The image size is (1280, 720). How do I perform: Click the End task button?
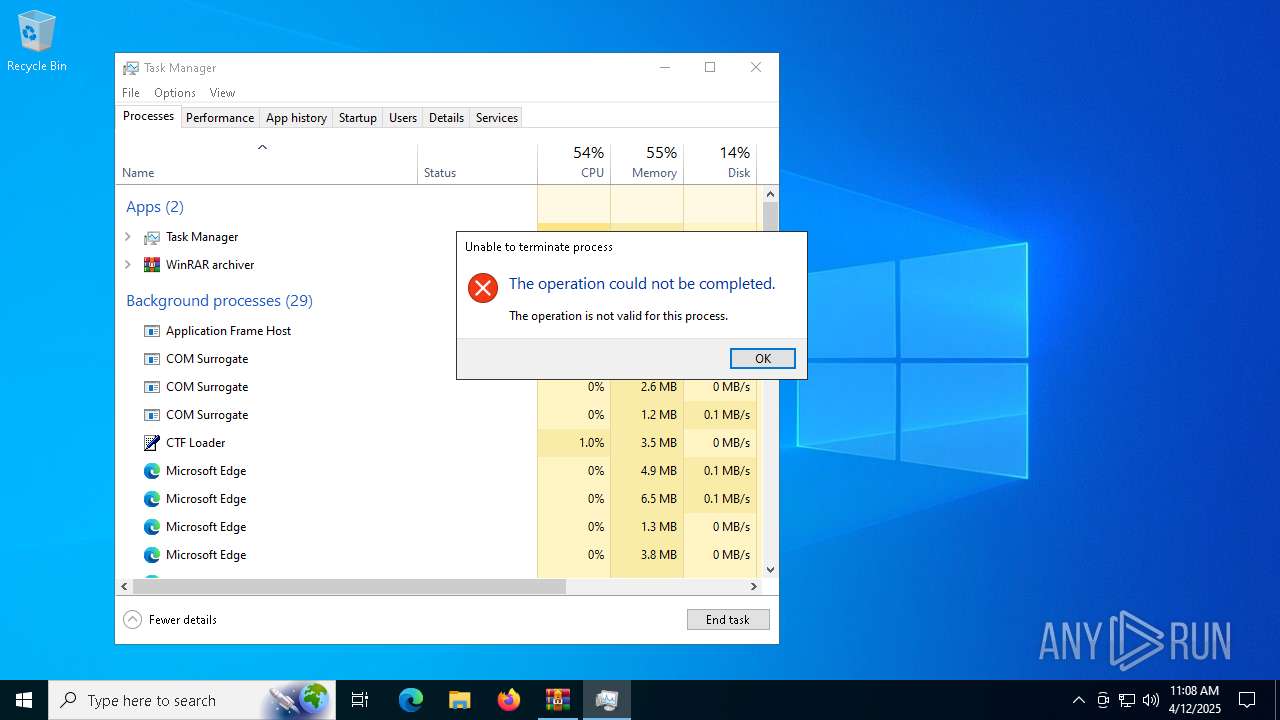tap(728, 620)
